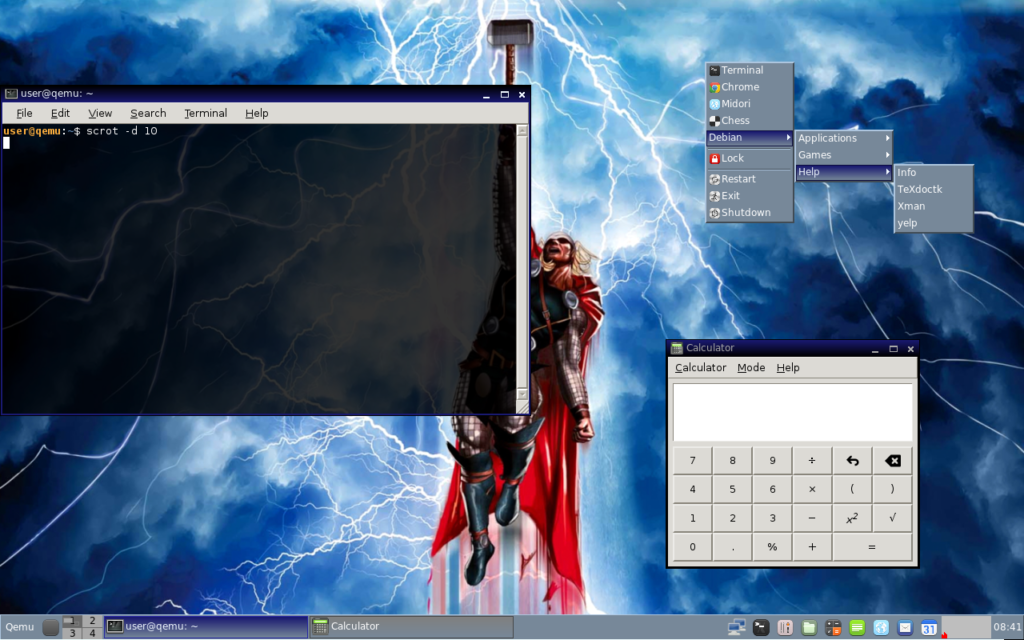Viewport: 1024px width, 640px height.
Task: Switch to virtual desktop 2
Action: (x=92, y=621)
